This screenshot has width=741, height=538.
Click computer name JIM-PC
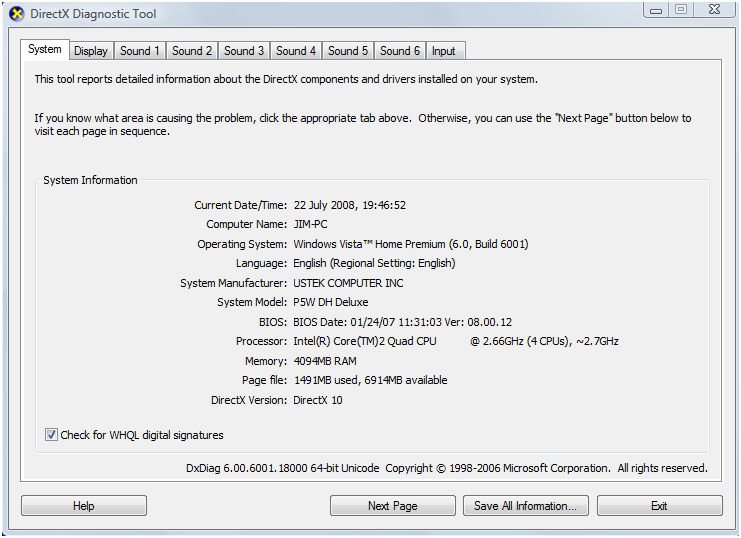(x=310, y=224)
